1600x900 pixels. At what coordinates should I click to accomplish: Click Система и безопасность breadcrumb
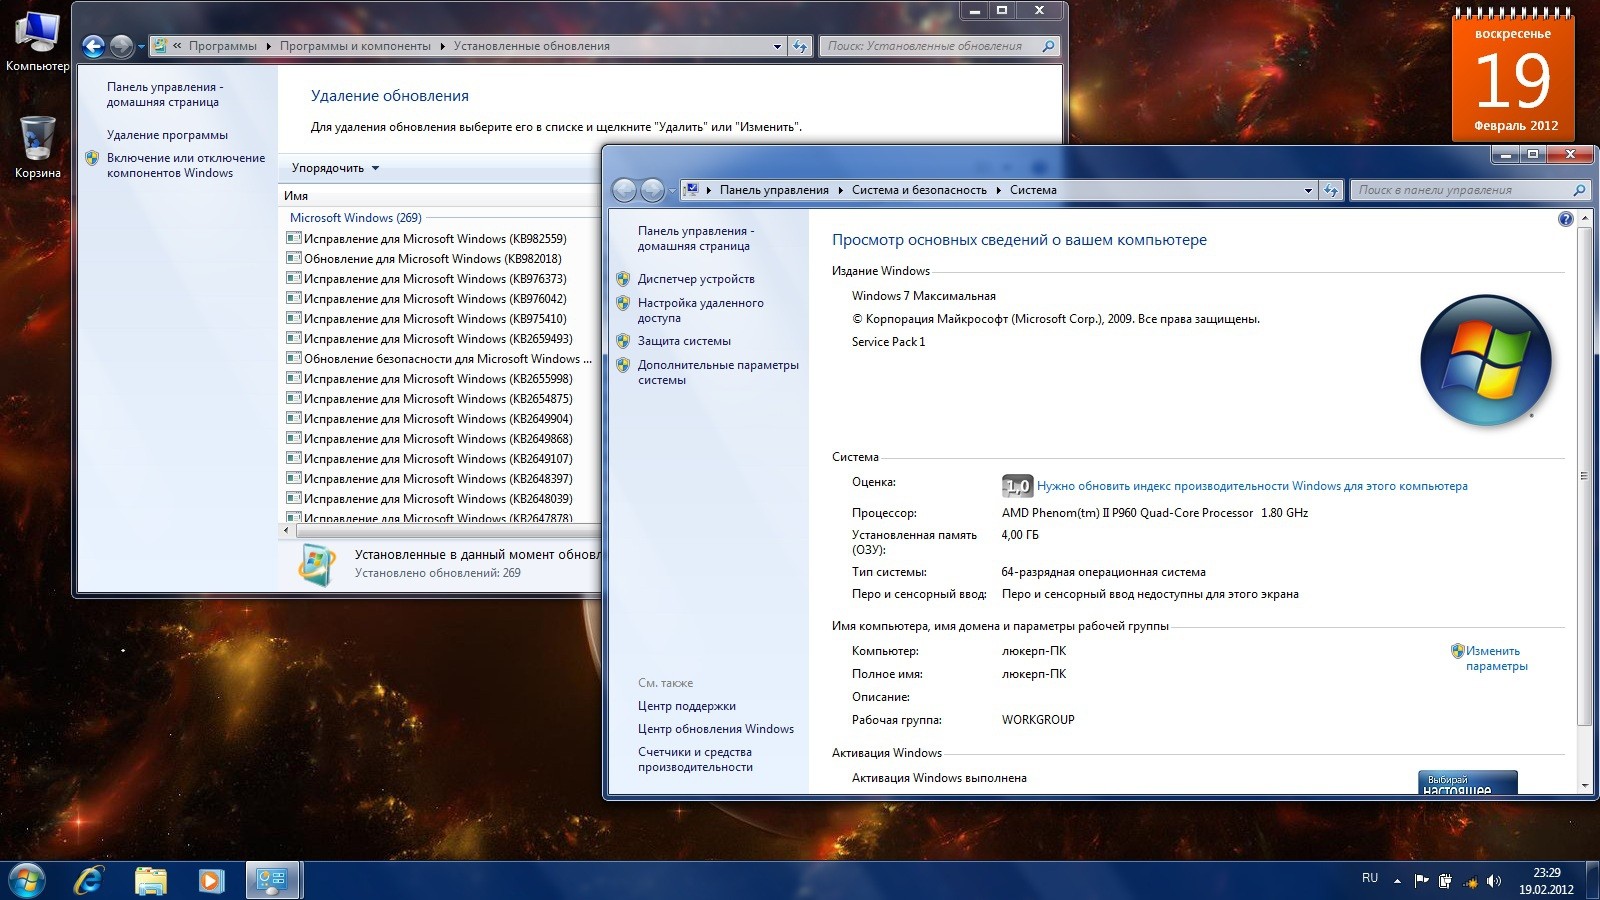919,190
